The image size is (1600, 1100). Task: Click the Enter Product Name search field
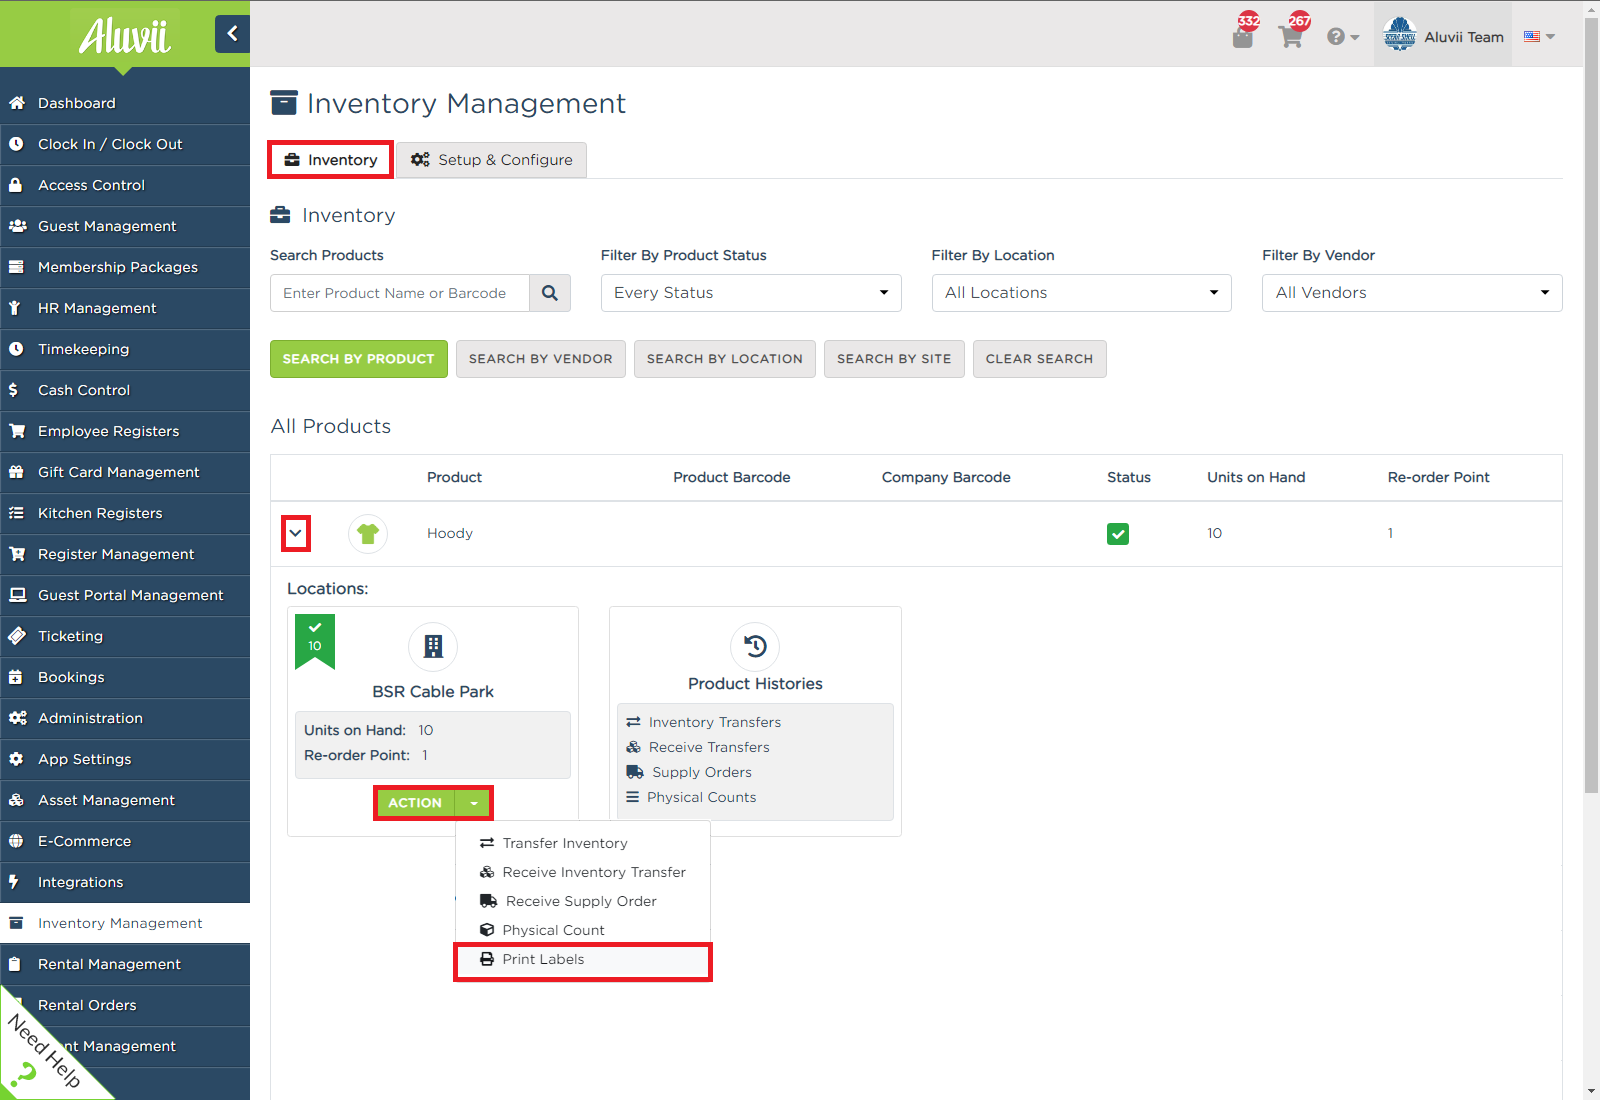400,292
